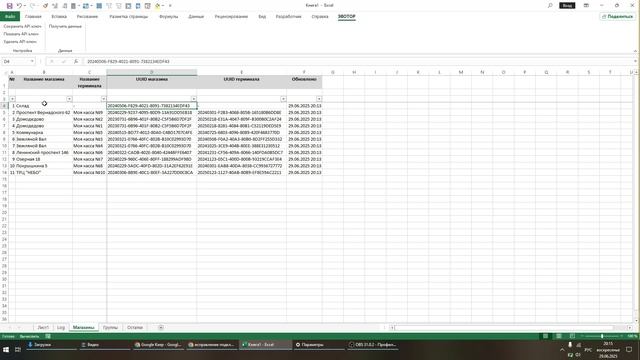This screenshot has height=360, width=640.
Task: Click the Select All corner triangle
Action: (x=5, y=72)
